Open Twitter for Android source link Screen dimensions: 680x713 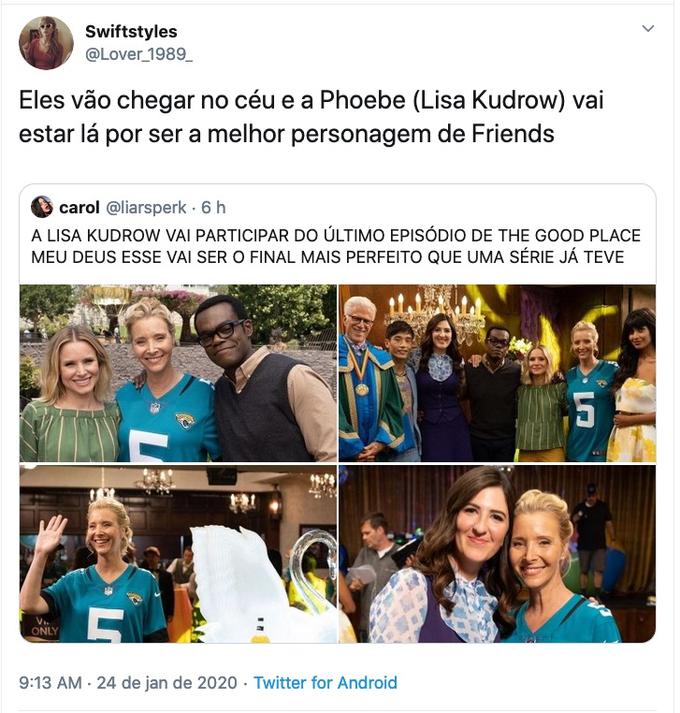click(325, 683)
